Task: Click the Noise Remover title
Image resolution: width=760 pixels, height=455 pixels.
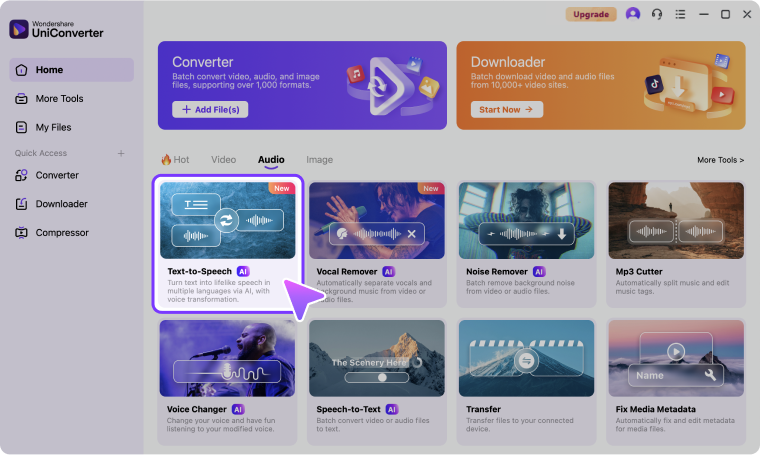Action: tap(497, 272)
